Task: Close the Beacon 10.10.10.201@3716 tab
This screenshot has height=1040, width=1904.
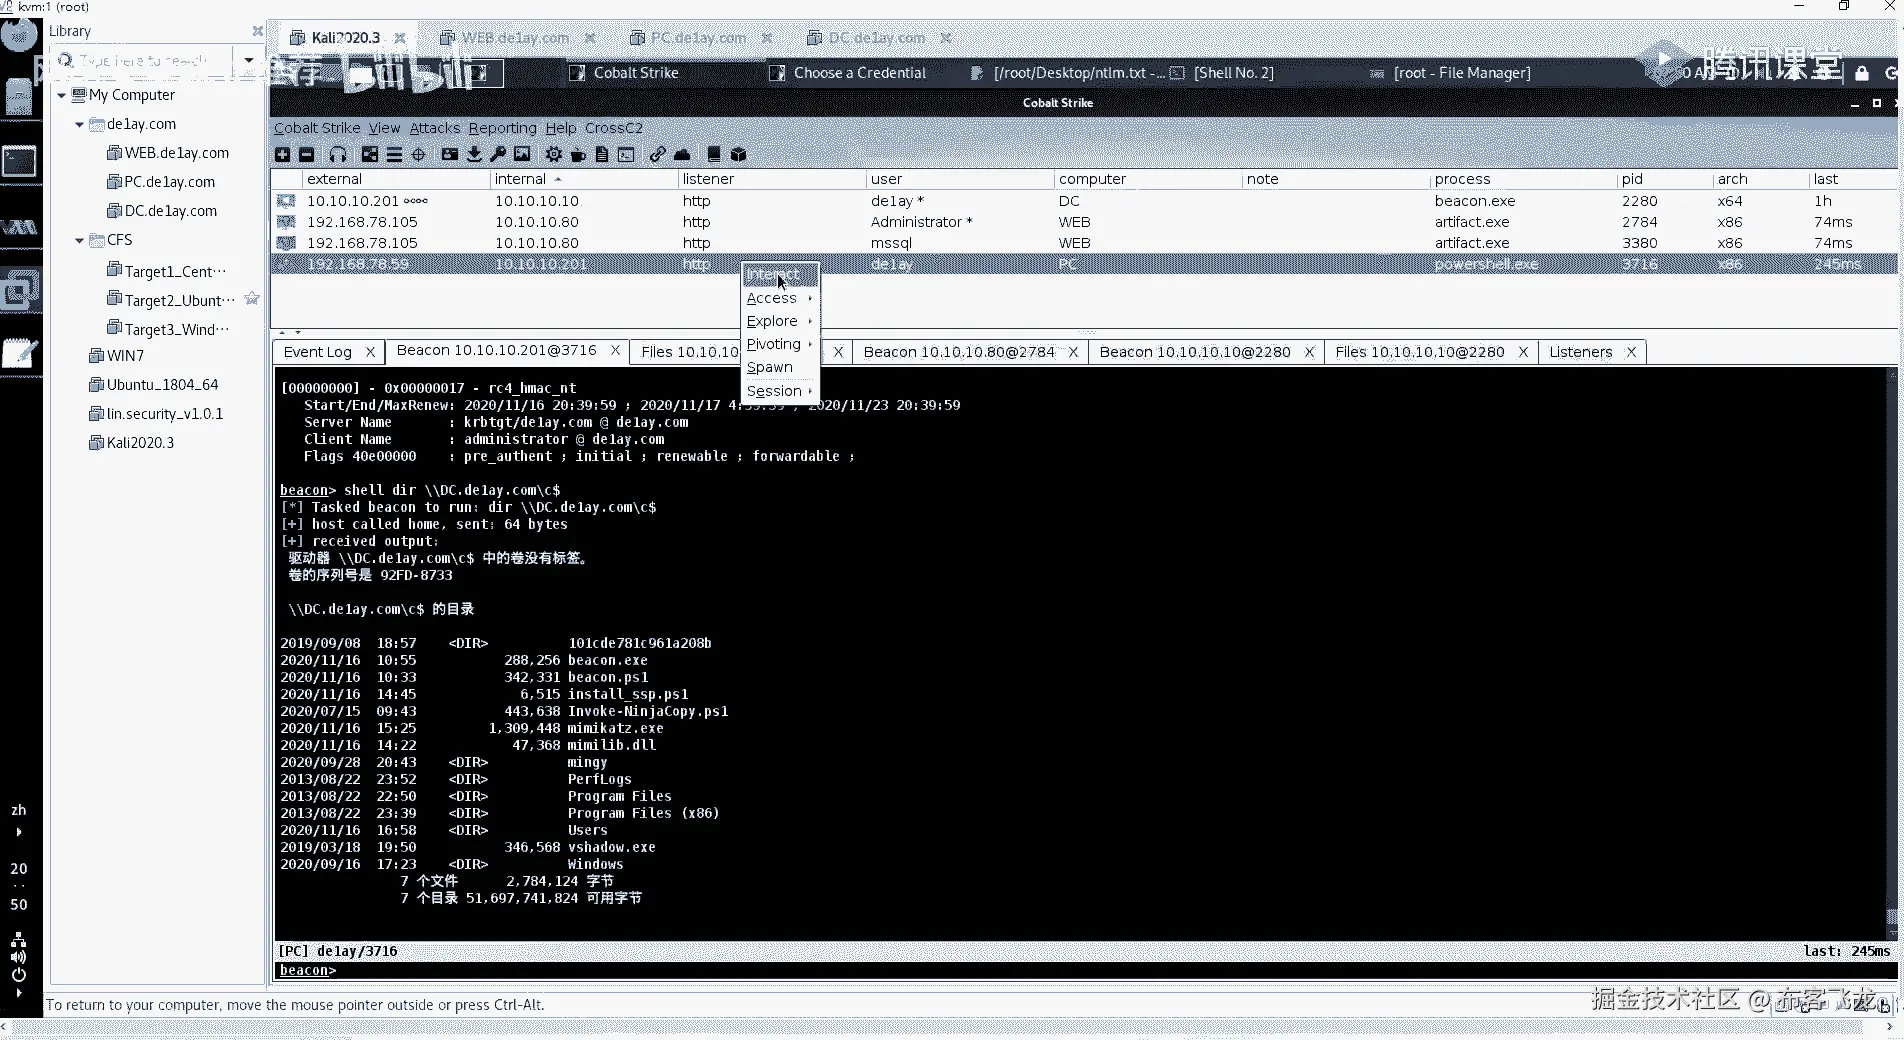Action: tap(615, 351)
